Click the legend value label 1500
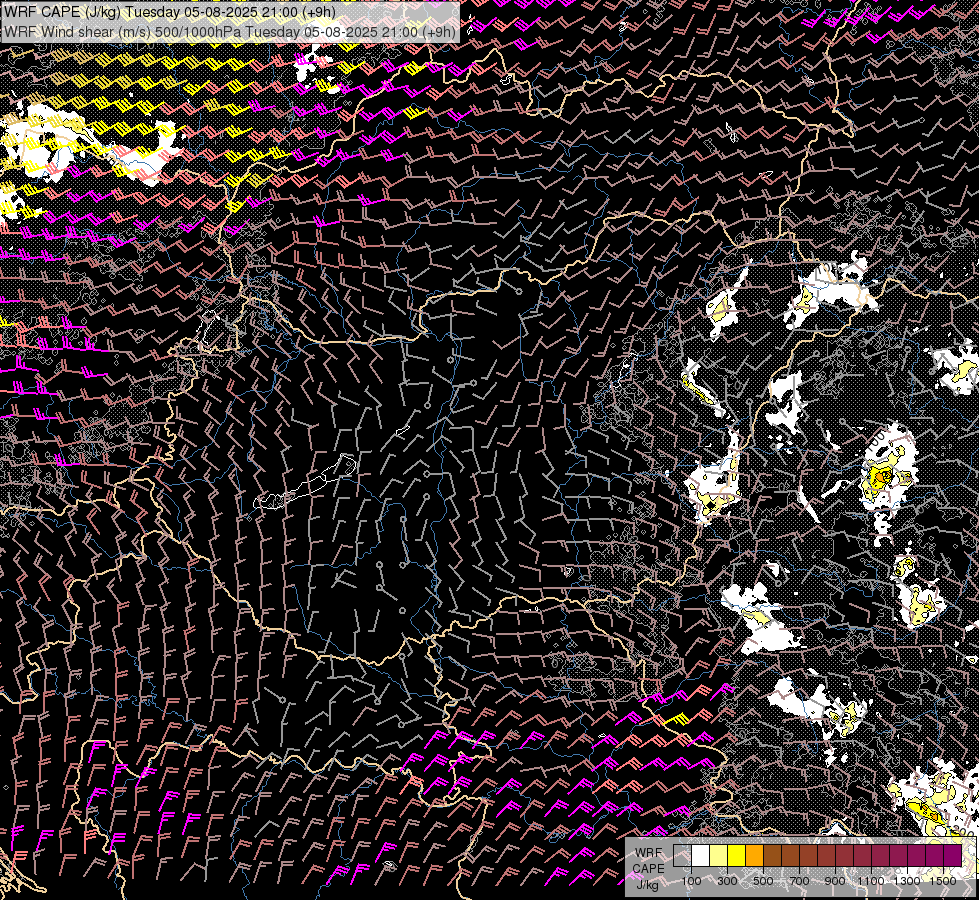Screen dimensions: 979x900 coord(943,881)
